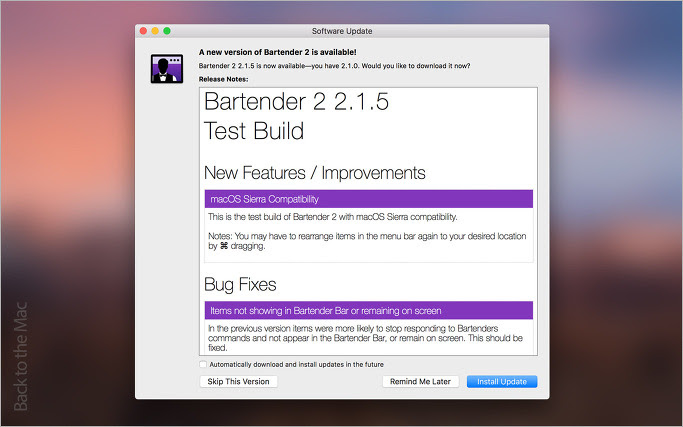
Task: Click the macOS Sierra Compatibility purple header
Action: [x=369, y=199]
